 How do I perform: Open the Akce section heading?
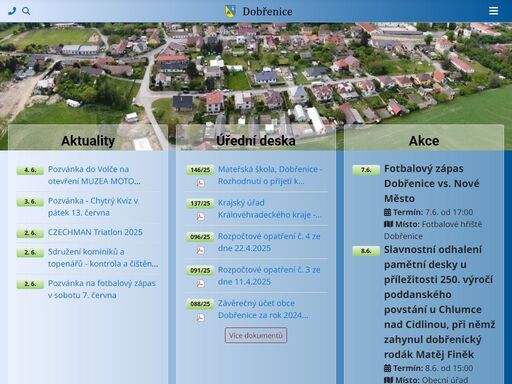pyautogui.click(x=424, y=141)
